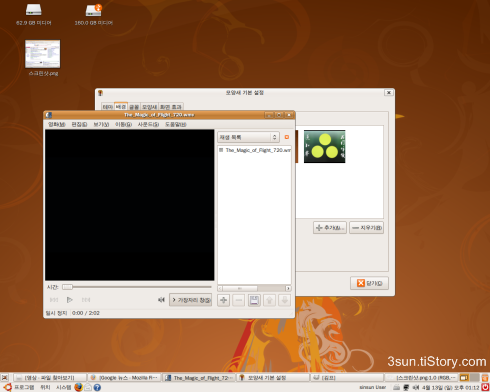This screenshot has width=490, height=392.
Task: Move playlist item down
Action: coord(285,300)
